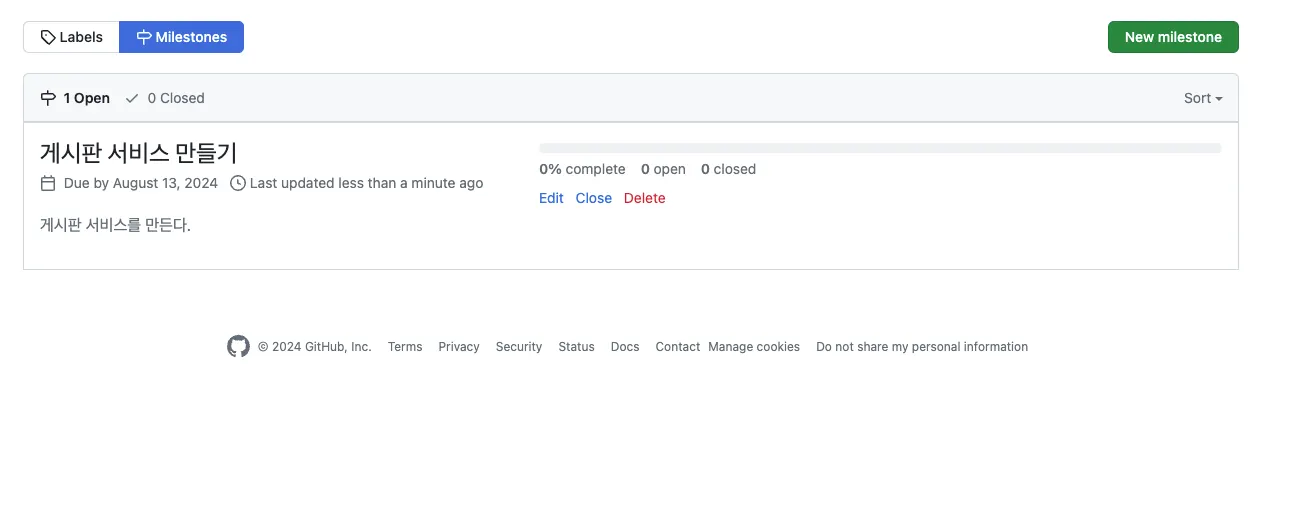Screen dimensions: 1308x531
Task: Select the Milestones tab
Action: (x=181, y=37)
